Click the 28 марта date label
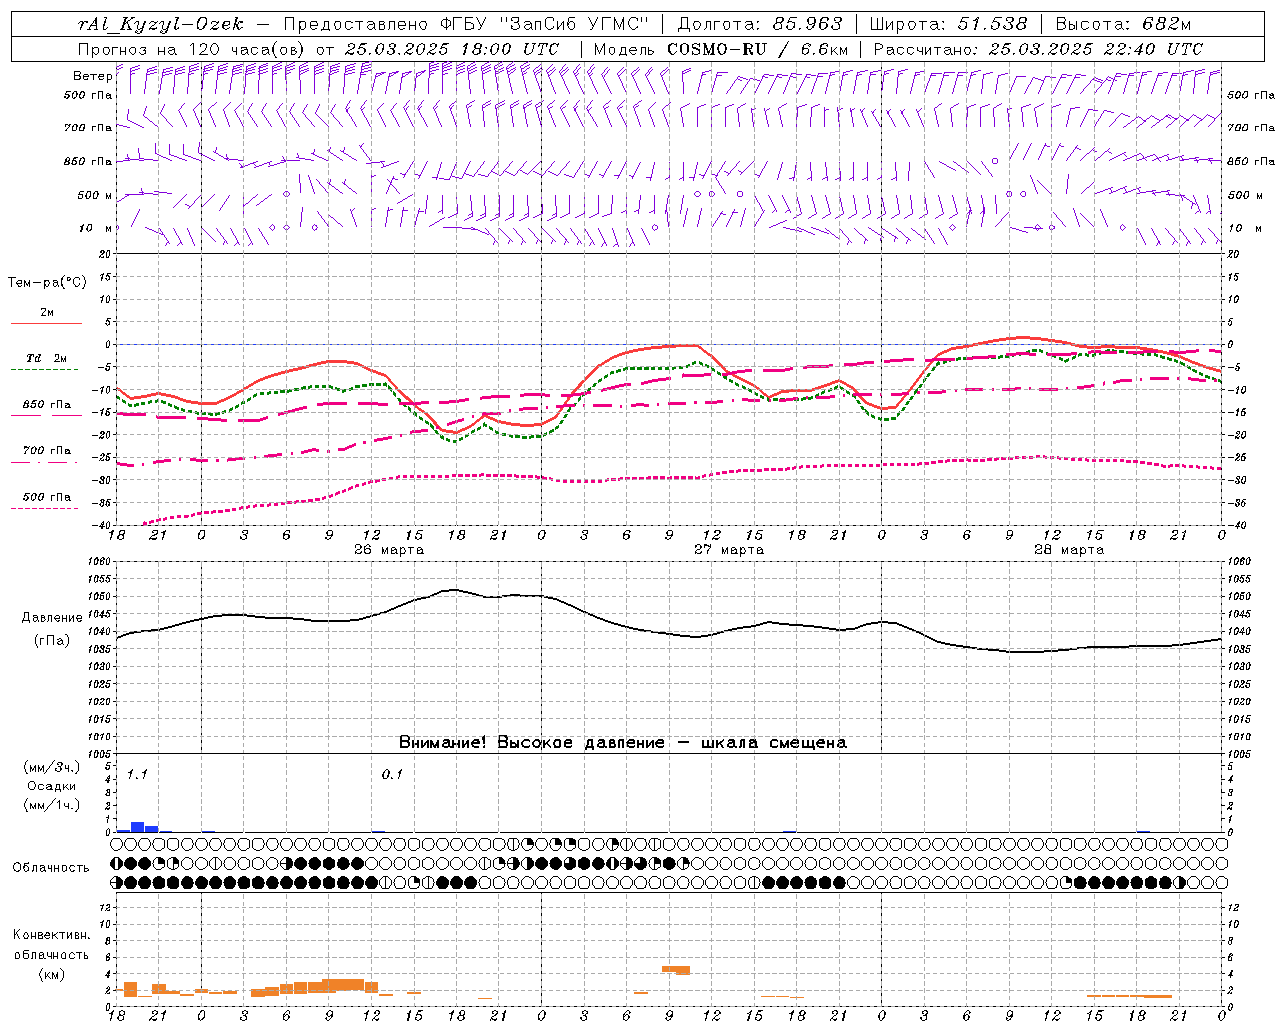This screenshot has height=1024, width=1280. [1069, 550]
